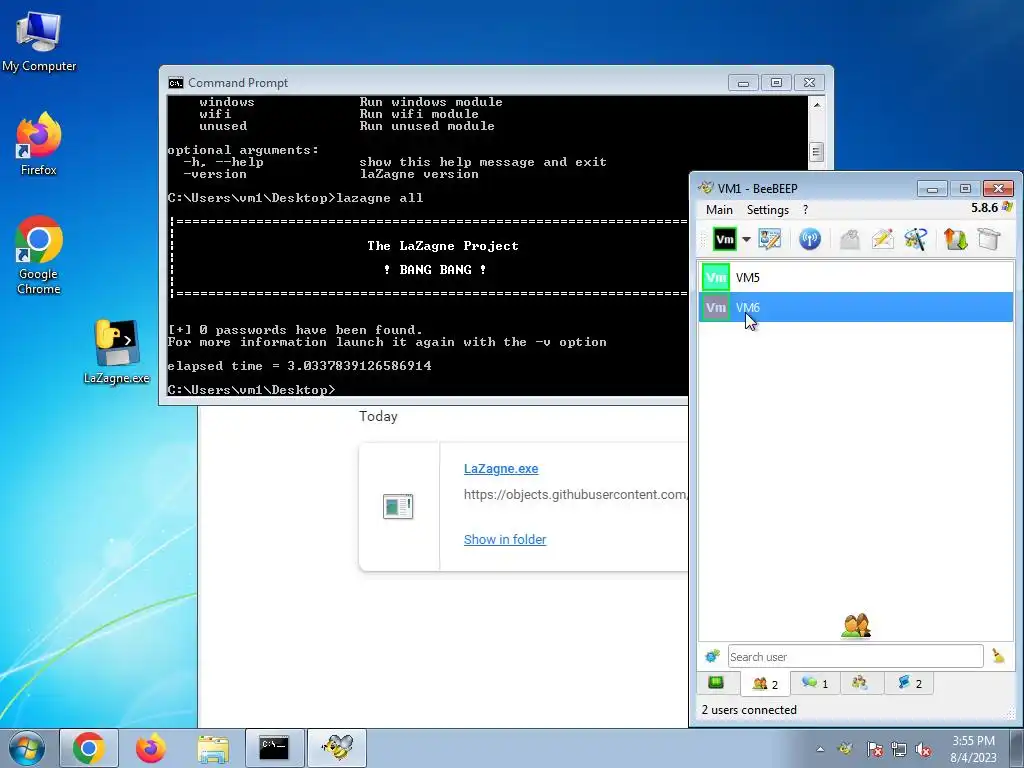Switch to the users tab showing 2
The height and width of the screenshot is (768, 1024).
point(765,683)
